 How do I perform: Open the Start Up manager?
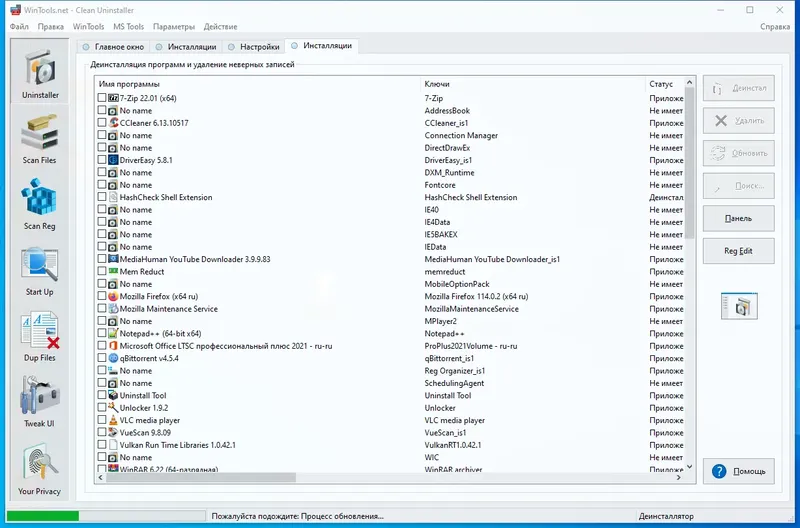click(x=39, y=270)
